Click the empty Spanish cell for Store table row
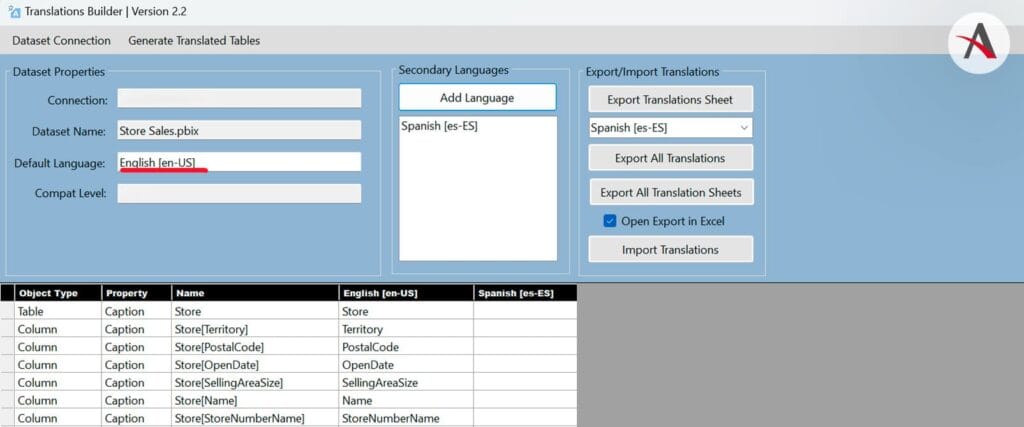 (x=525, y=312)
